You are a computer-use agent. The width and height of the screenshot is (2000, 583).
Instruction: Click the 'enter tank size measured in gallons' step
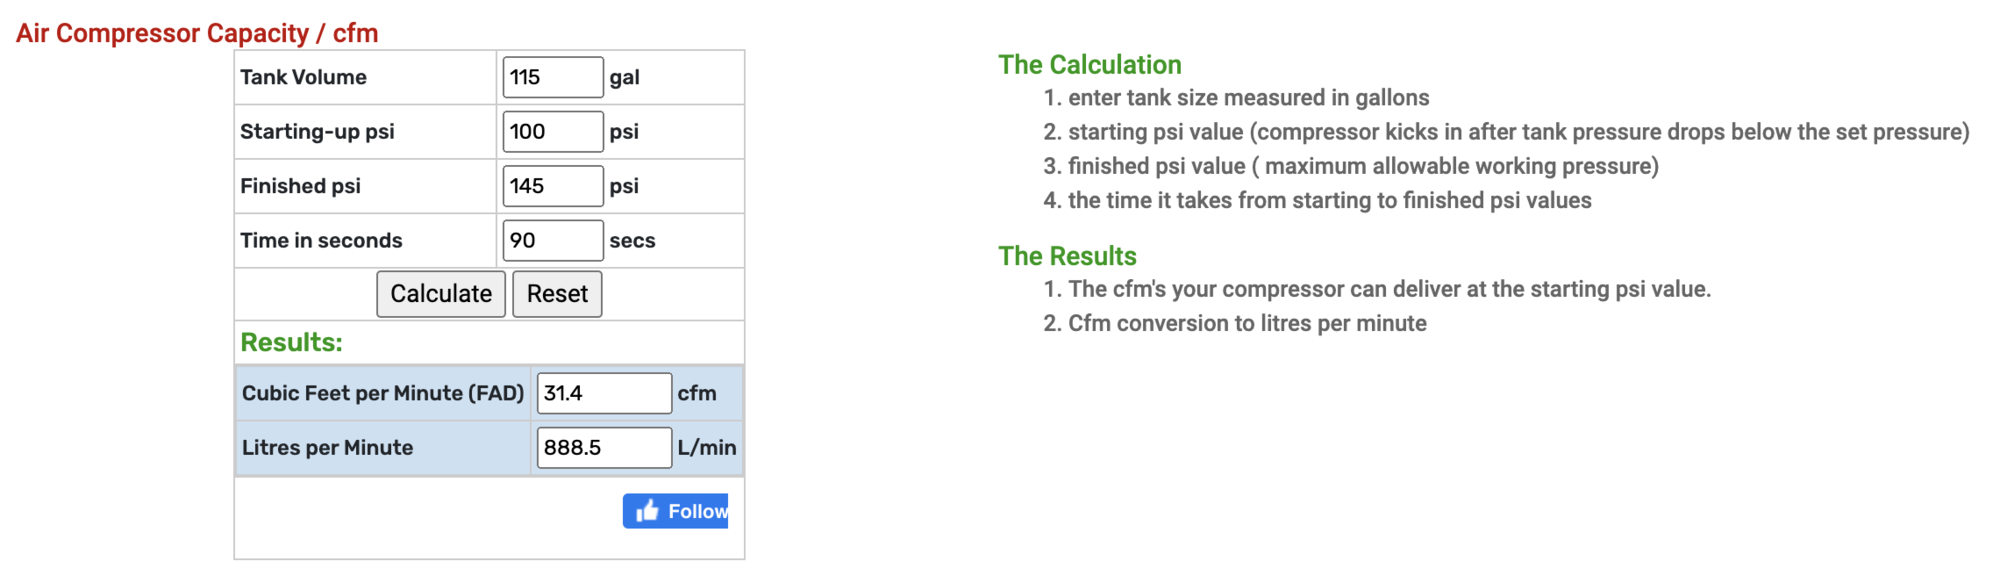(1248, 98)
